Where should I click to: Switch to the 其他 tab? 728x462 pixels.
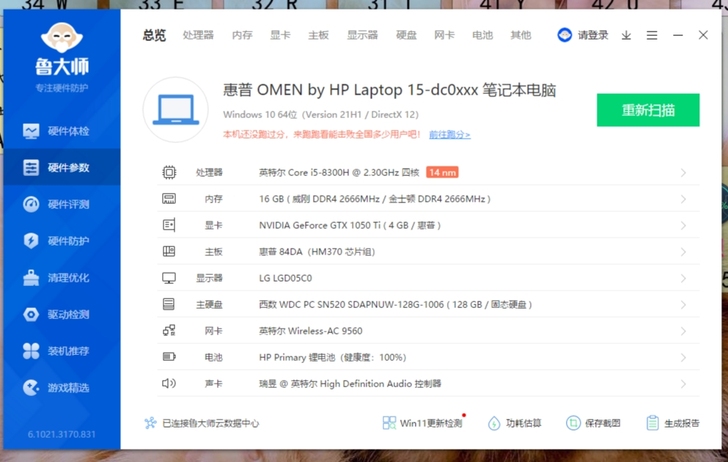520,35
